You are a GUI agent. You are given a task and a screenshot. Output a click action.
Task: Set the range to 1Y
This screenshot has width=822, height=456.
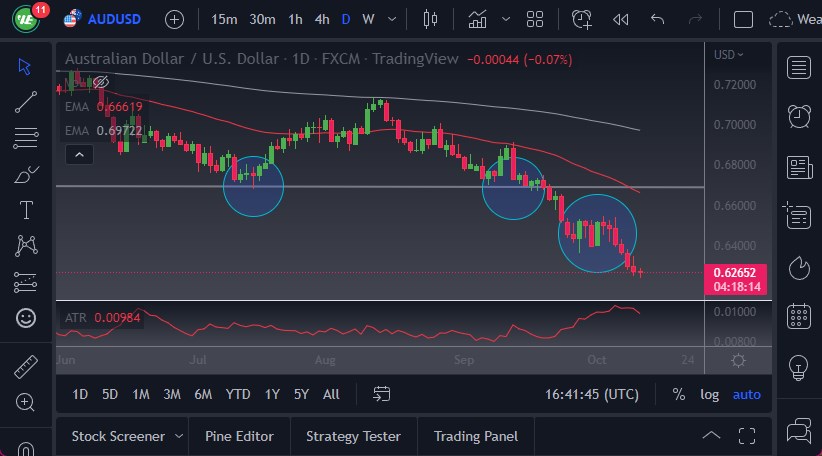pyautogui.click(x=272, y=394)
